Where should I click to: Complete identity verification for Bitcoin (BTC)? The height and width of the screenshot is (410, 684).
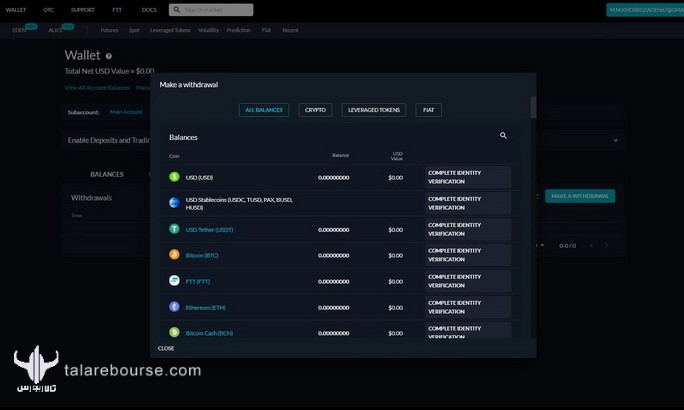(x=468, y=255)
